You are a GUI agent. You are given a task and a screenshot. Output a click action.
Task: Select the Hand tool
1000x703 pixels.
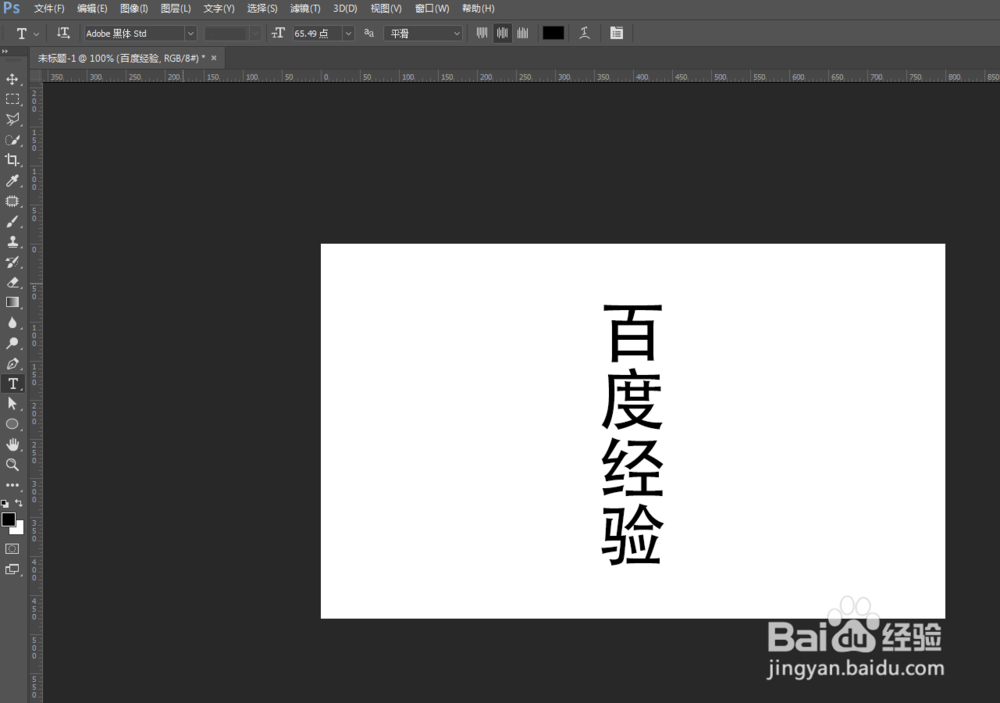click(13, 444)
